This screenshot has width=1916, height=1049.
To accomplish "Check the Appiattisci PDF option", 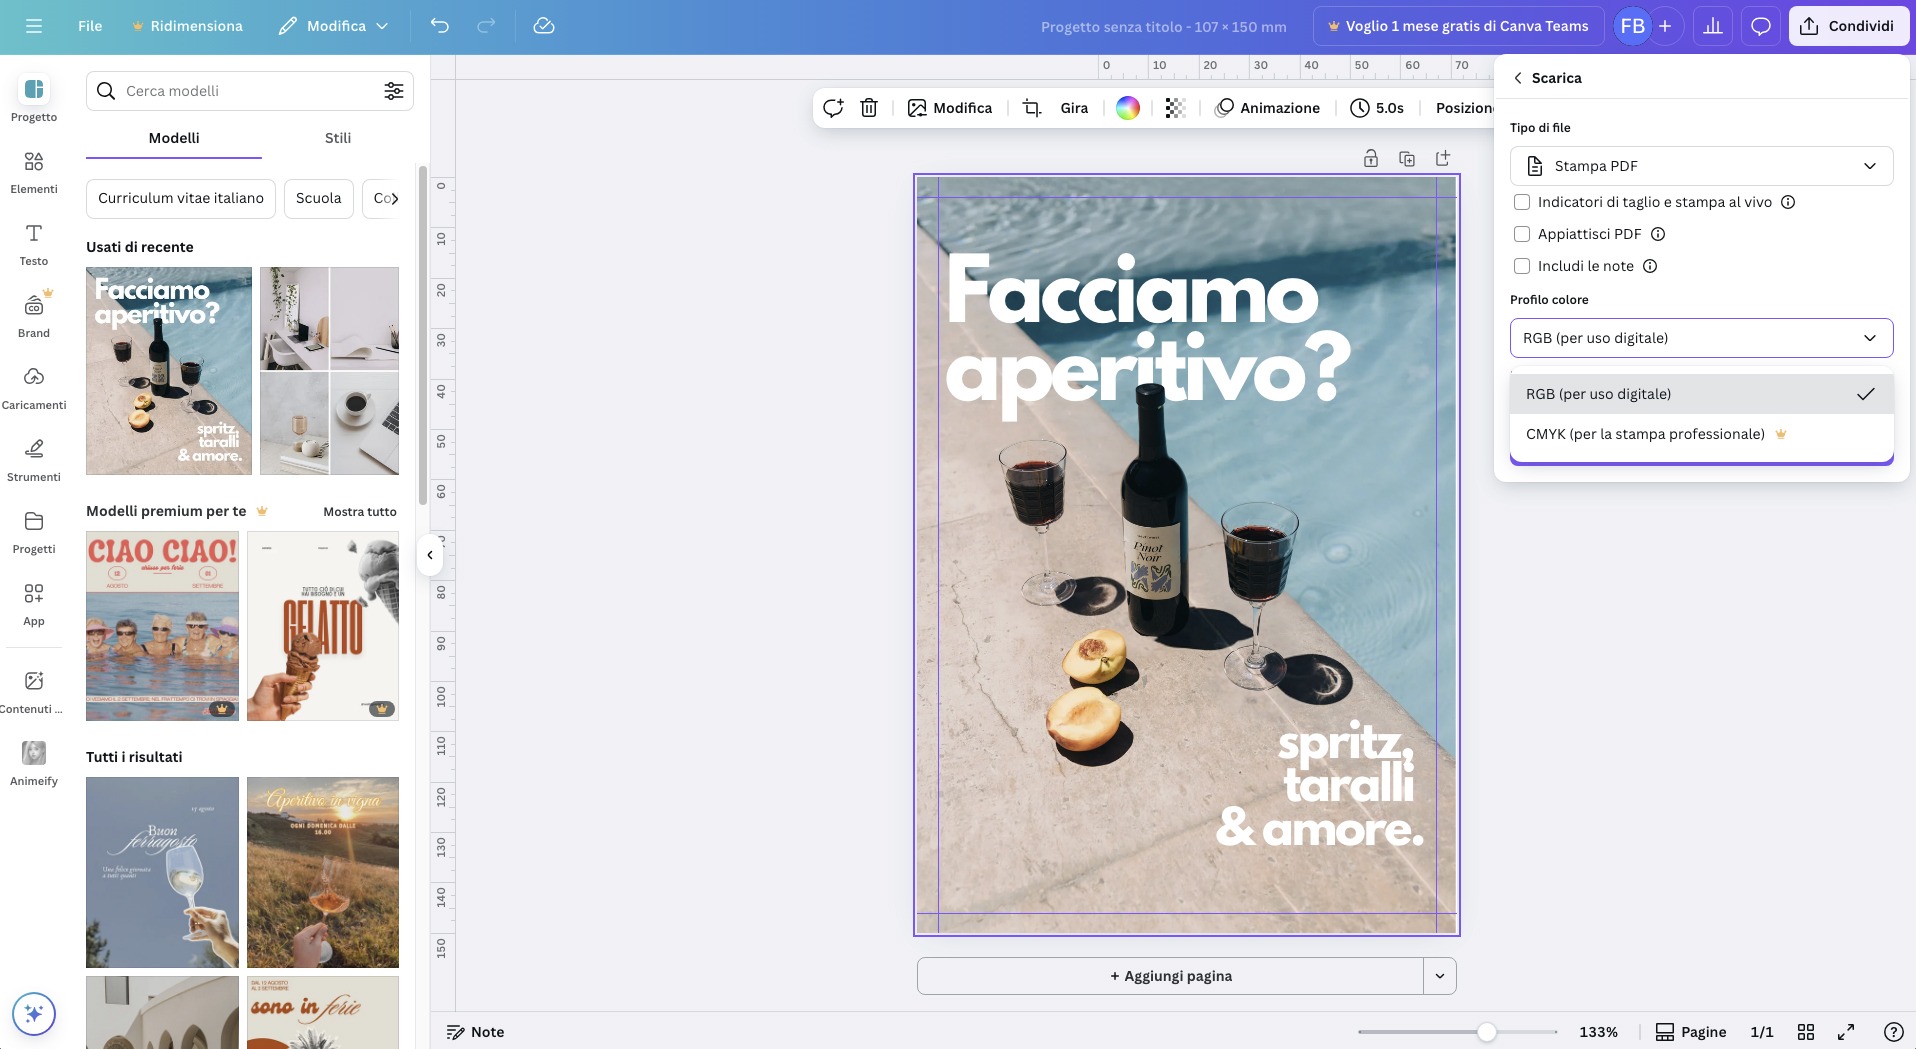I will coord(1522,234).
